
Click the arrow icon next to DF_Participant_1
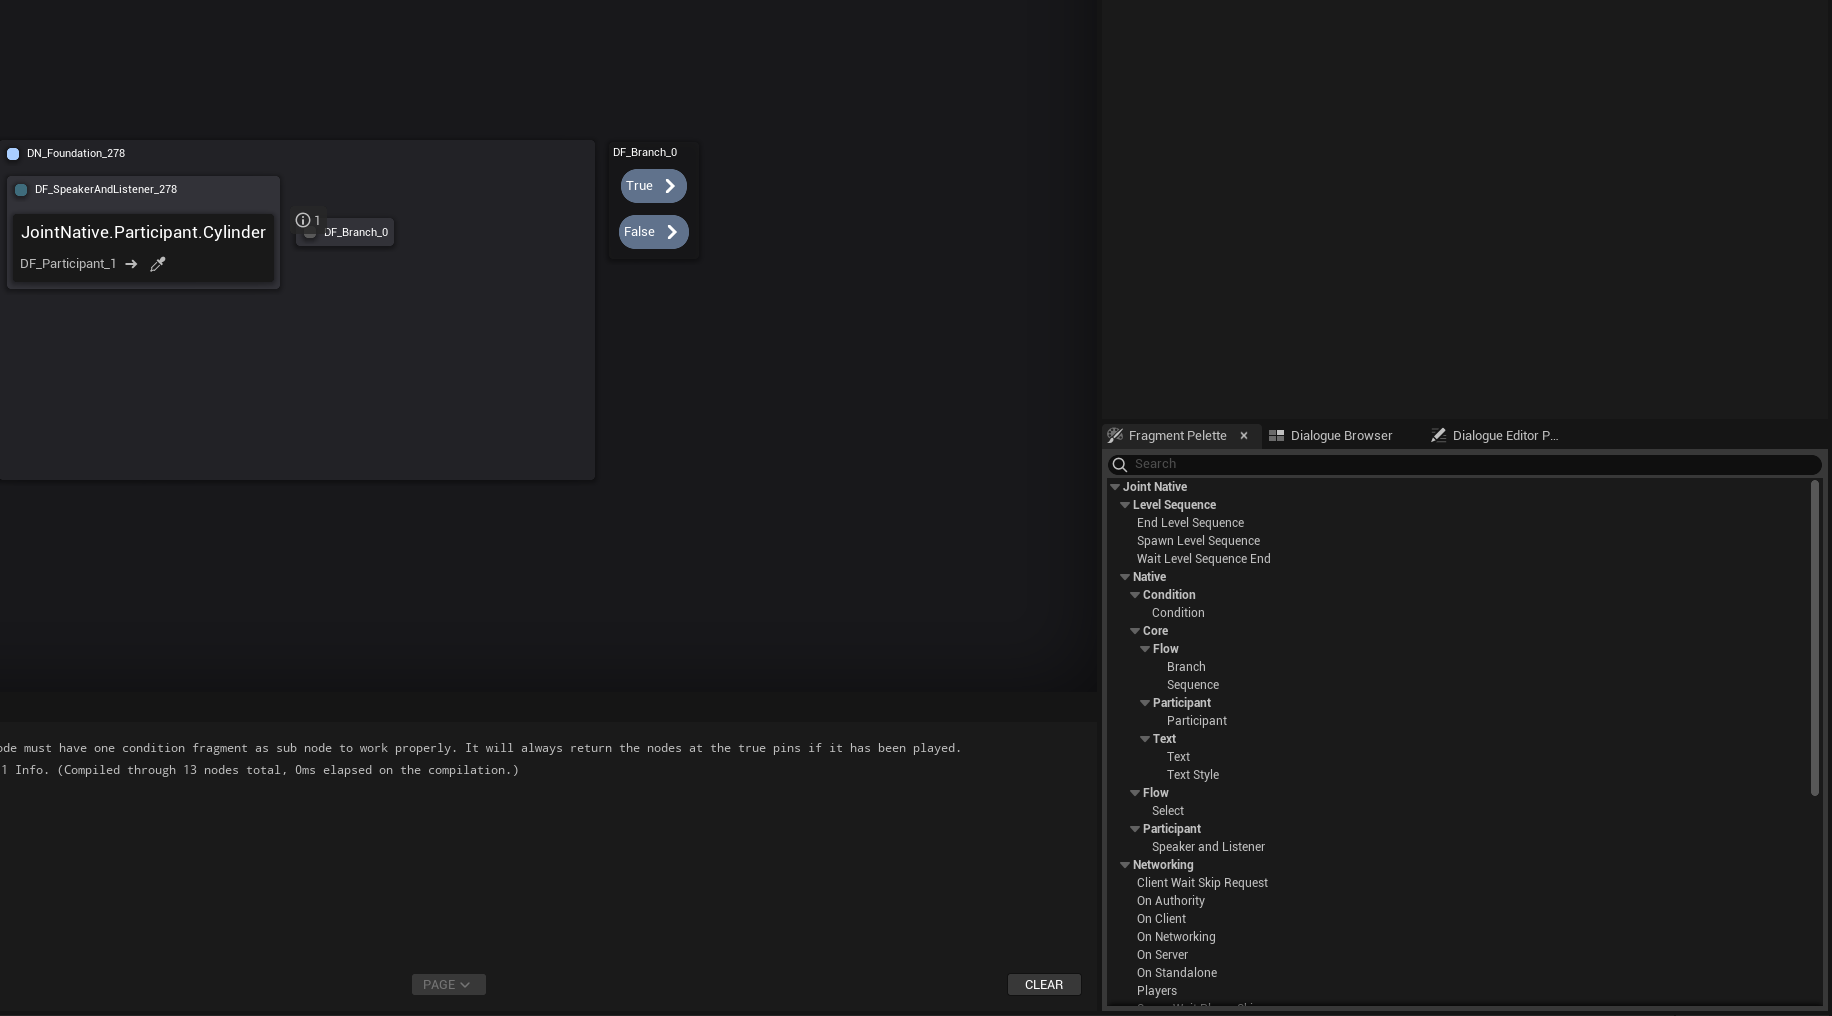point(131,264)
